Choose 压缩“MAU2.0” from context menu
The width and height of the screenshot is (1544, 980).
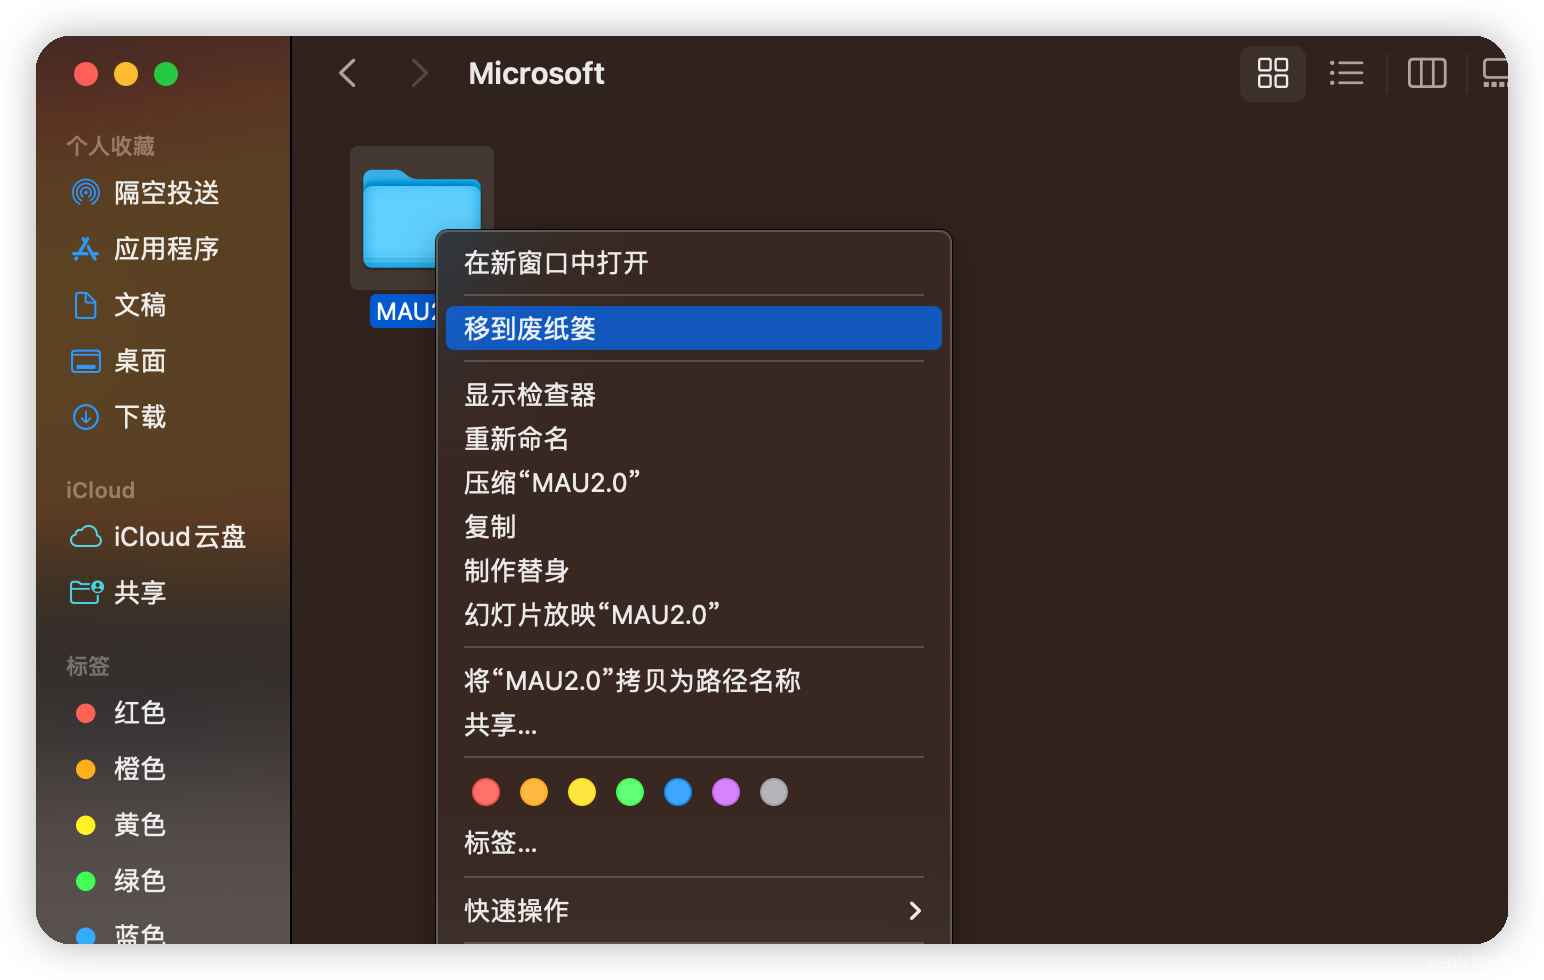[x=693, y=483]
